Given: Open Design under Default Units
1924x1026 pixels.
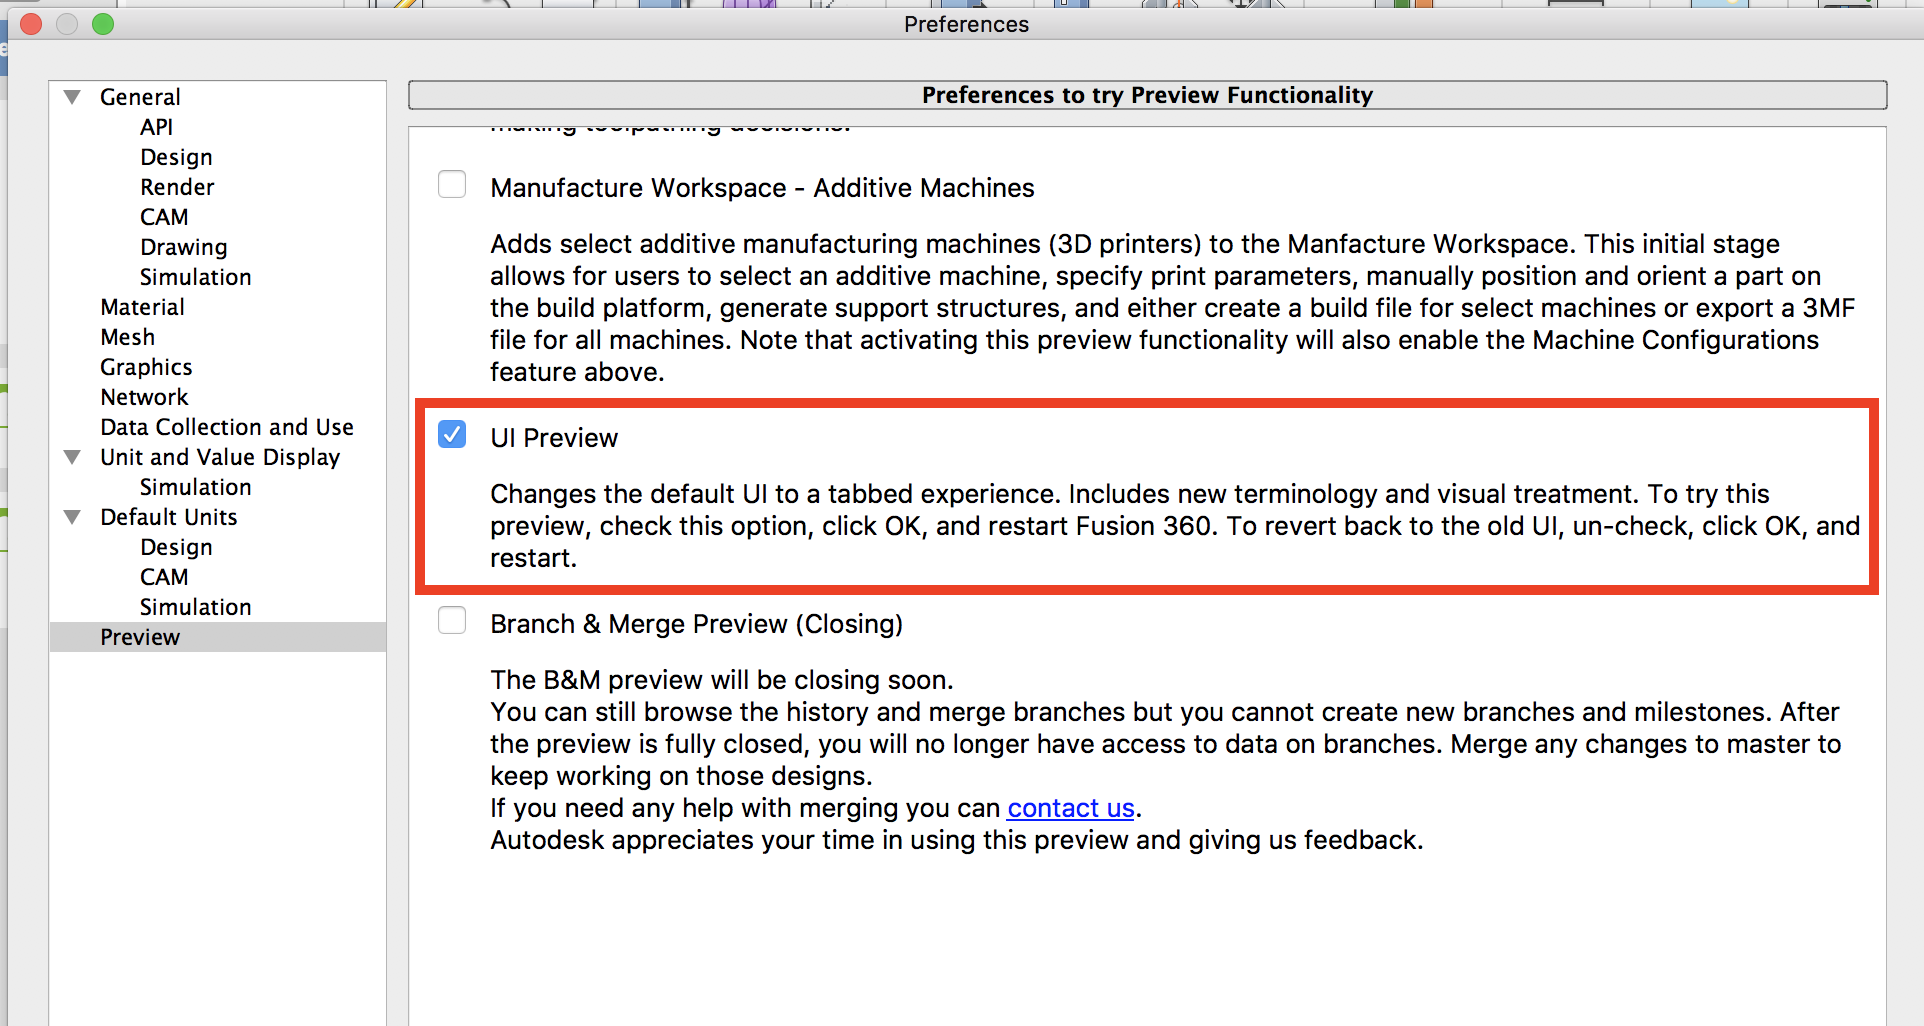Looking at the screenshot, I should click(176, 547).
